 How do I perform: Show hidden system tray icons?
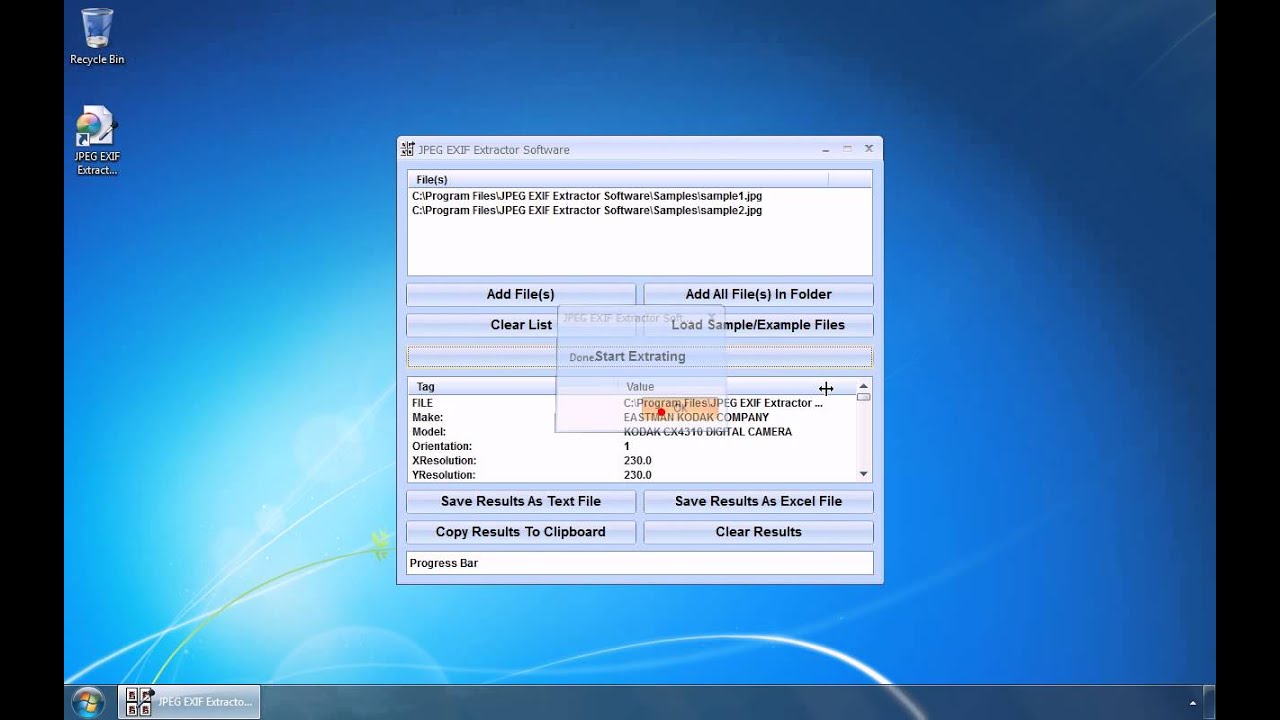pos(1192,703)
